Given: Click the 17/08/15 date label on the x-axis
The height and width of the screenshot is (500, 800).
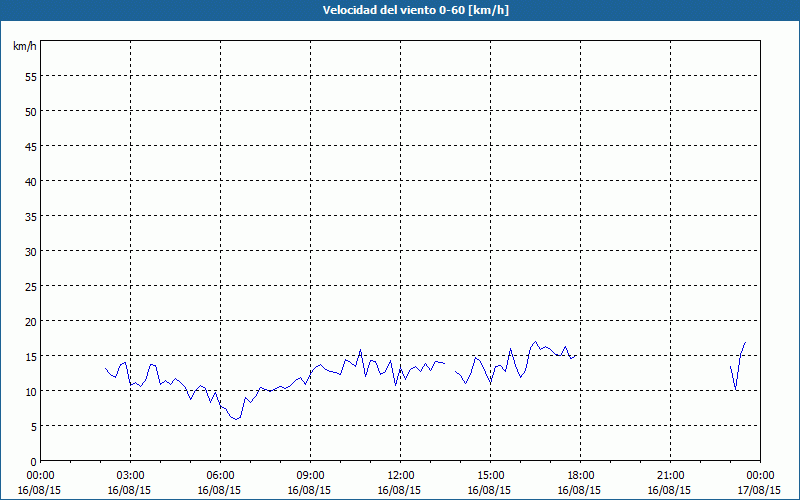Looking at the screenshot, I should coord(760,490).
